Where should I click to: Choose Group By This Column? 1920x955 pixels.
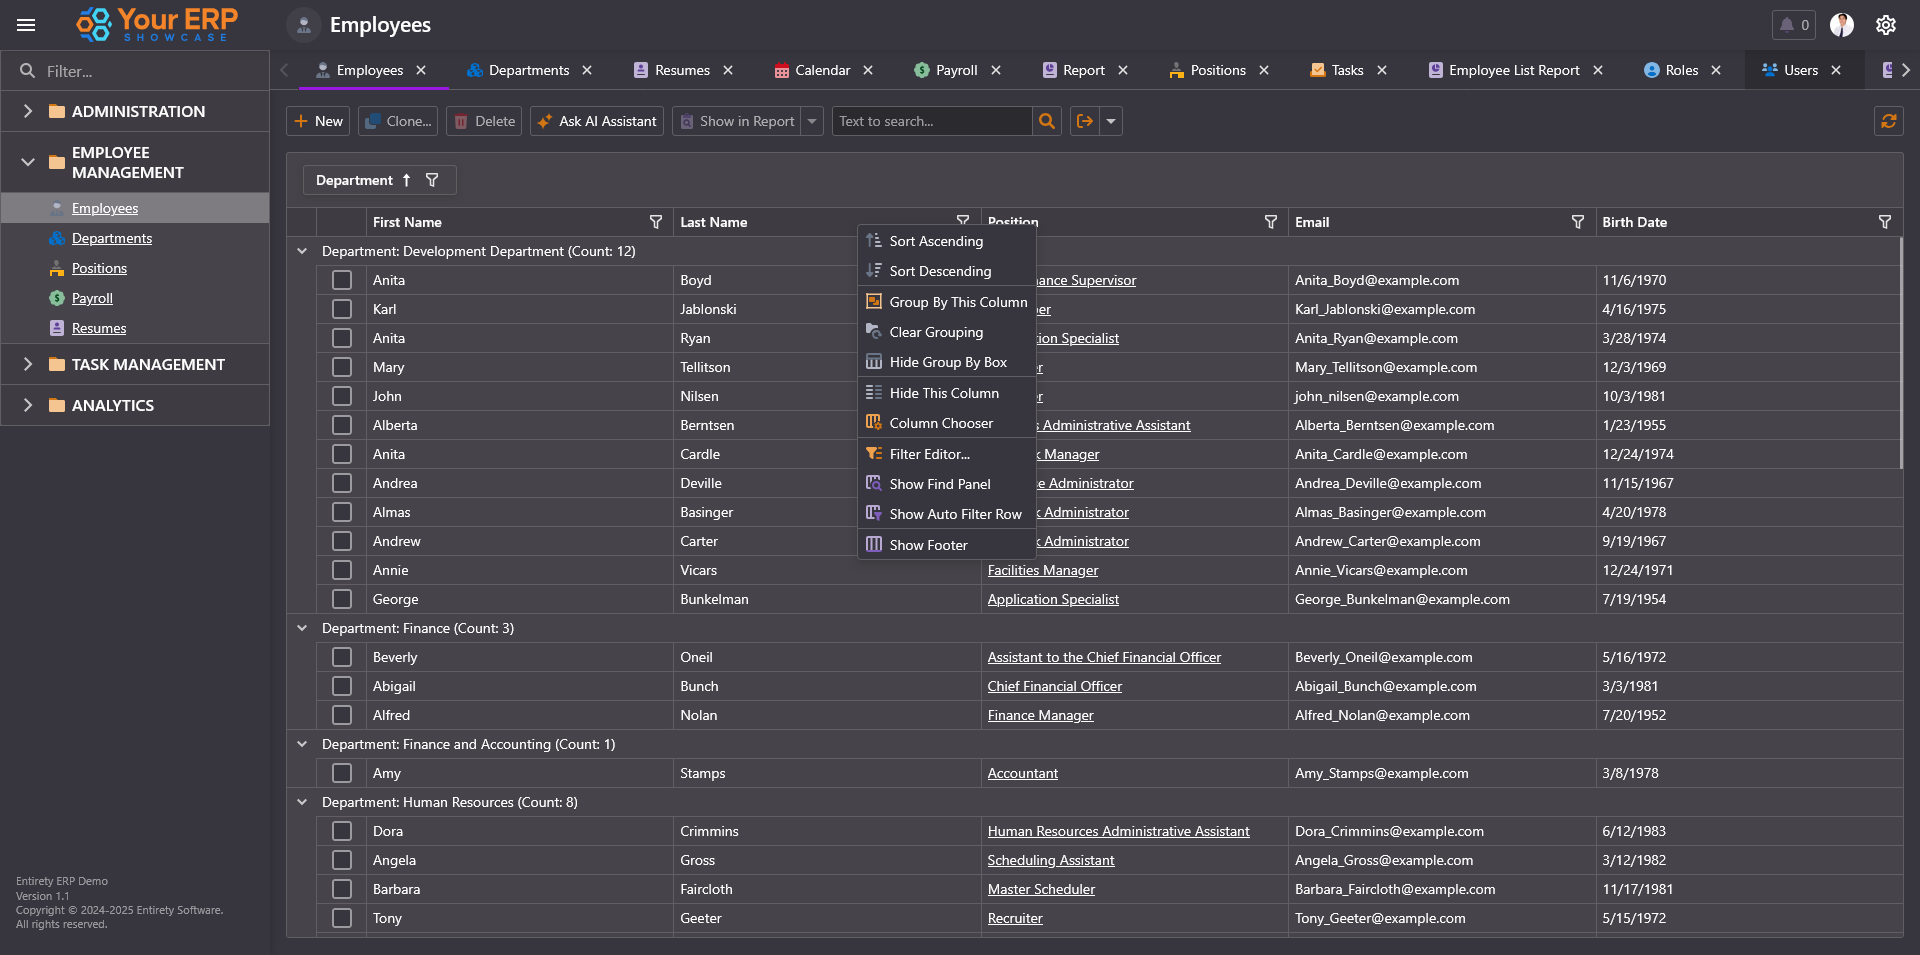(957, 302)
